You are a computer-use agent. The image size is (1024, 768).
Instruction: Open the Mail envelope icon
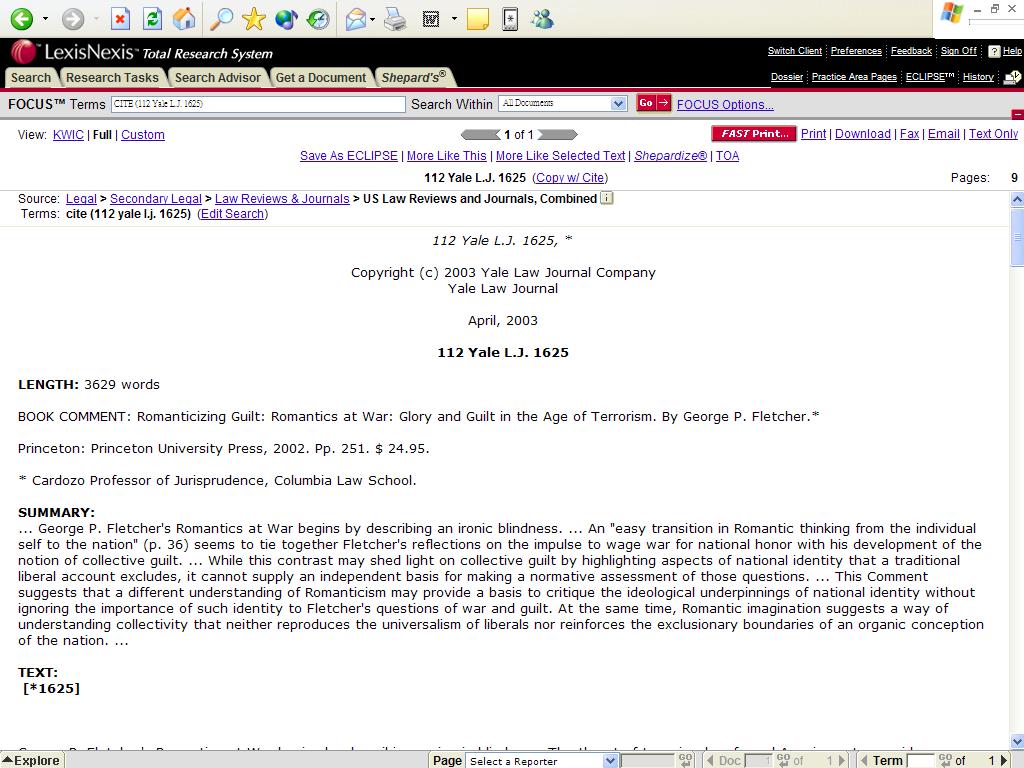356,19
